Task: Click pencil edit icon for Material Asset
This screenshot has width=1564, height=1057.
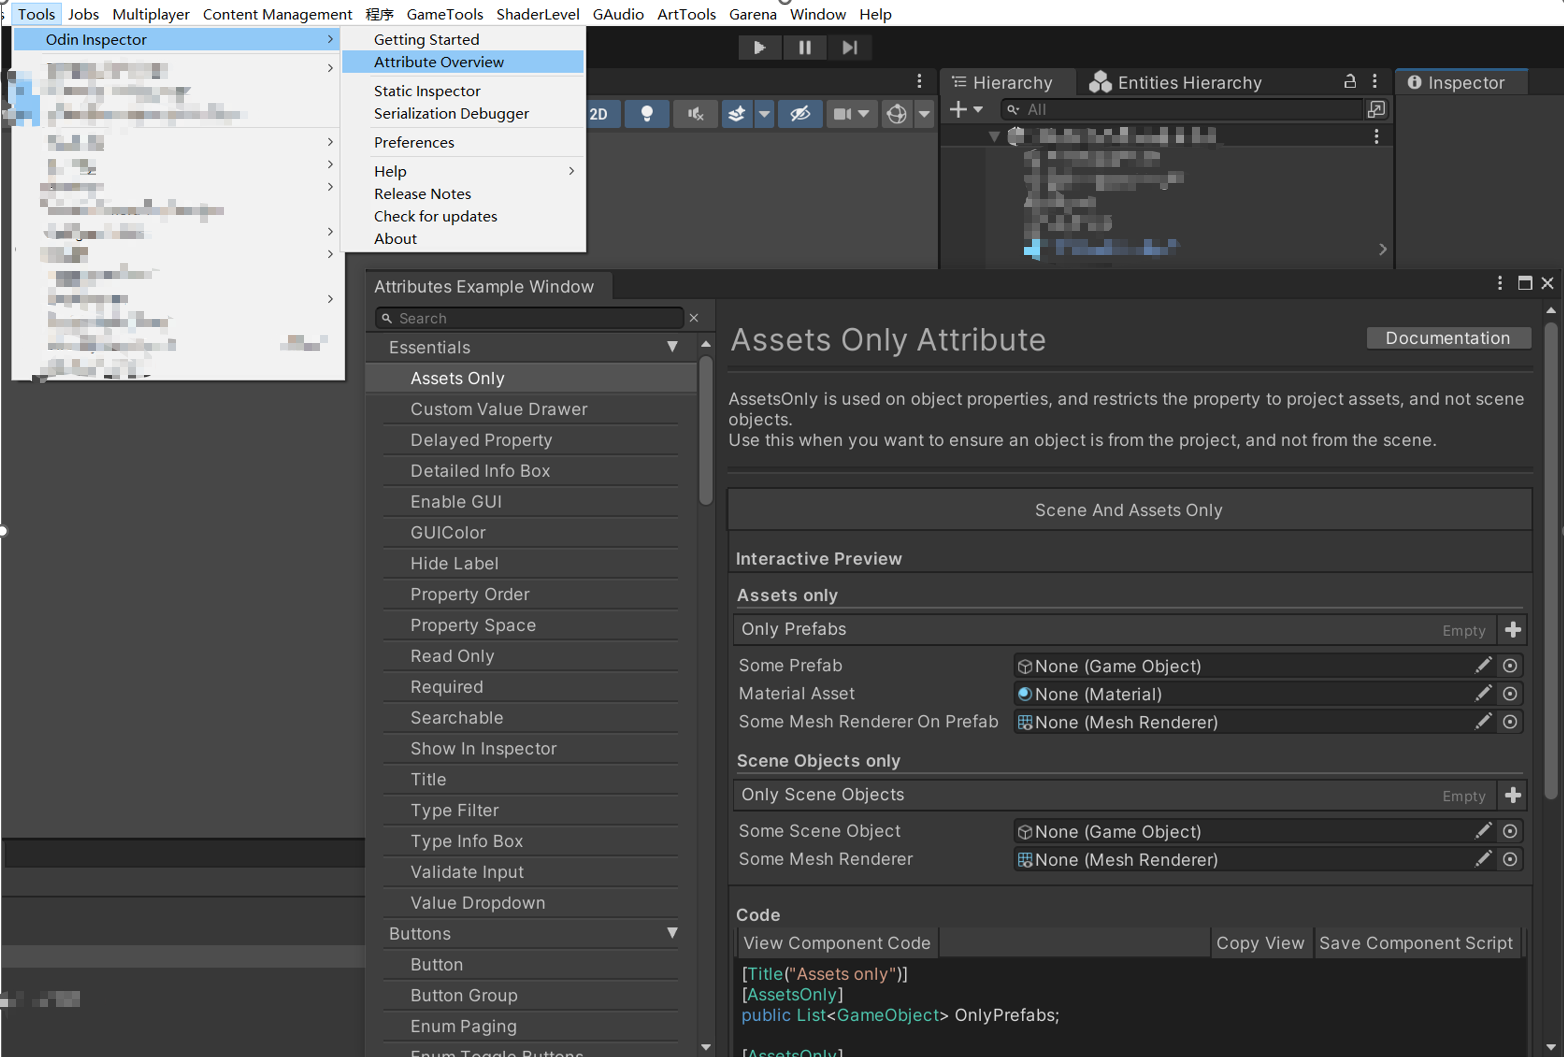Action: [1483, 694]
